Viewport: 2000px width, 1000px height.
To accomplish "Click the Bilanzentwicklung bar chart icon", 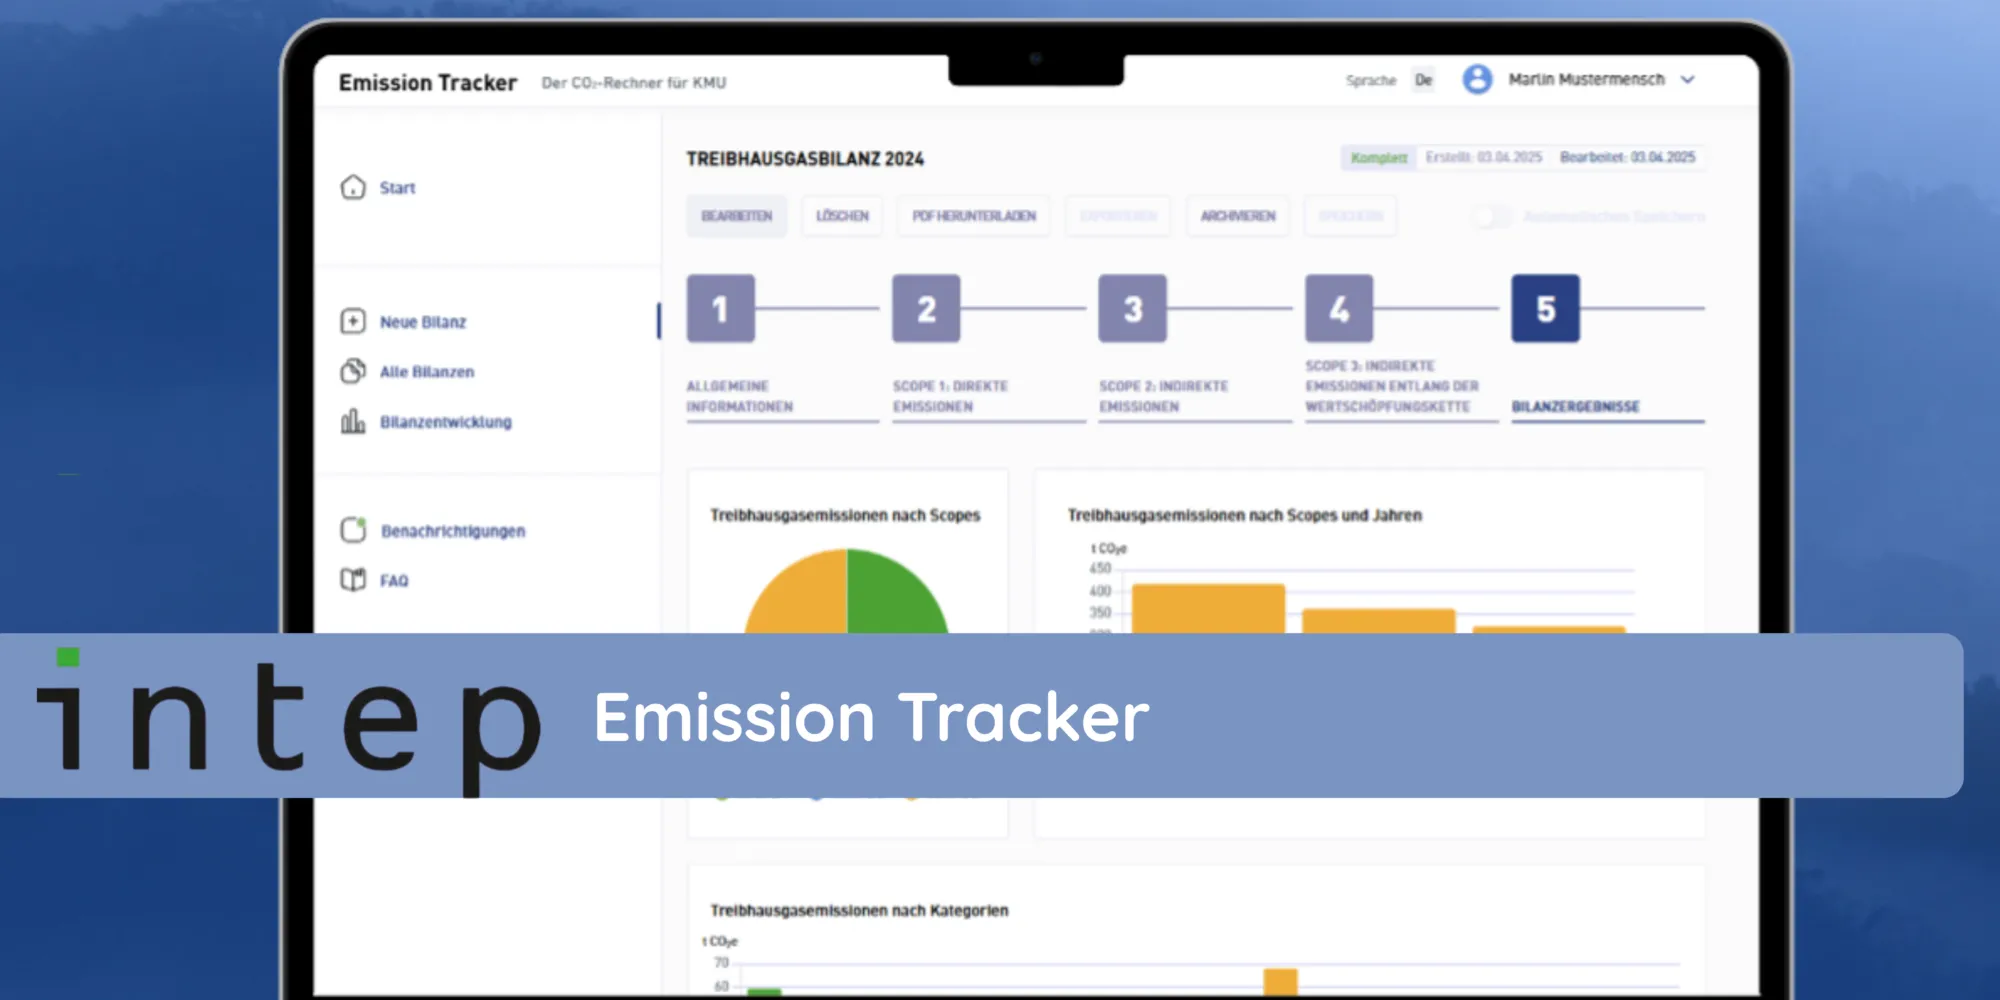I will coord(353,421).
